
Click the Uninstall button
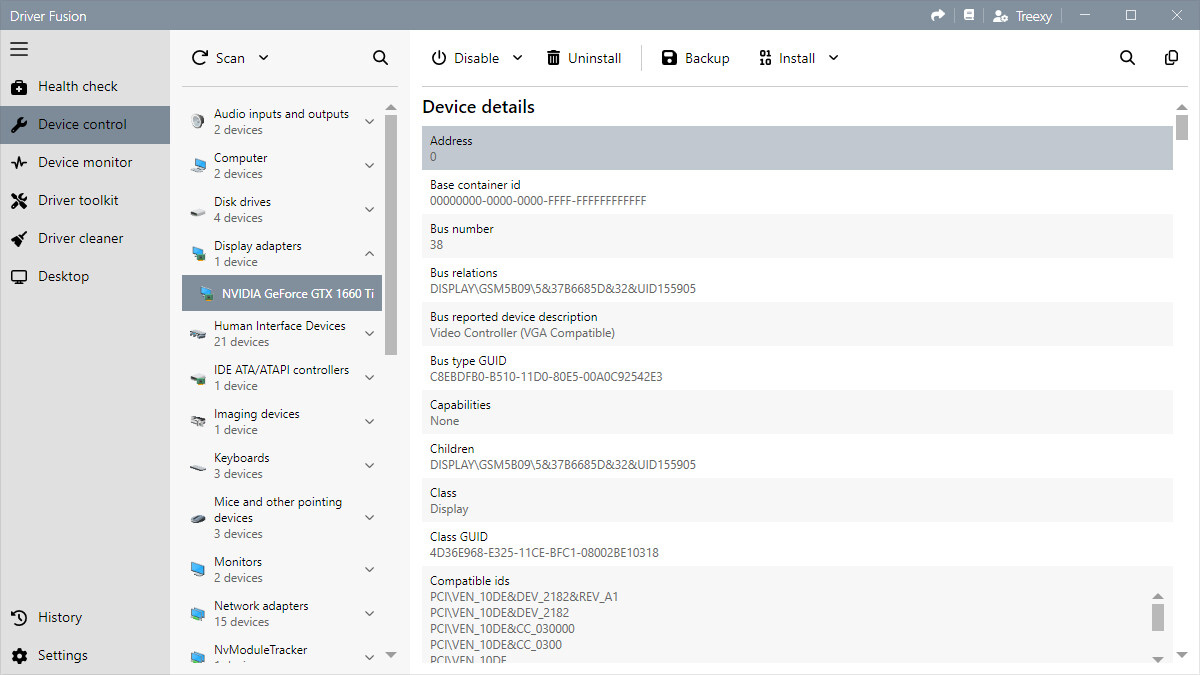584,58
